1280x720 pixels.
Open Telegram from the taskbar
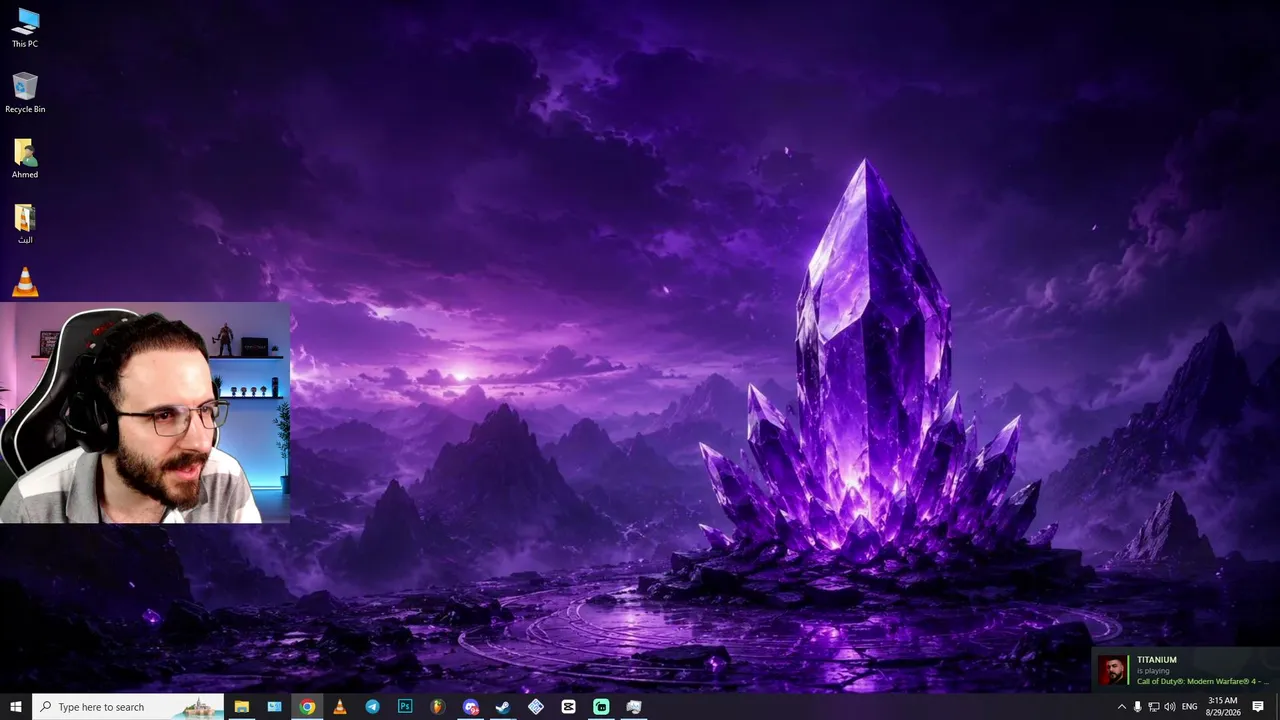(372, 707)
